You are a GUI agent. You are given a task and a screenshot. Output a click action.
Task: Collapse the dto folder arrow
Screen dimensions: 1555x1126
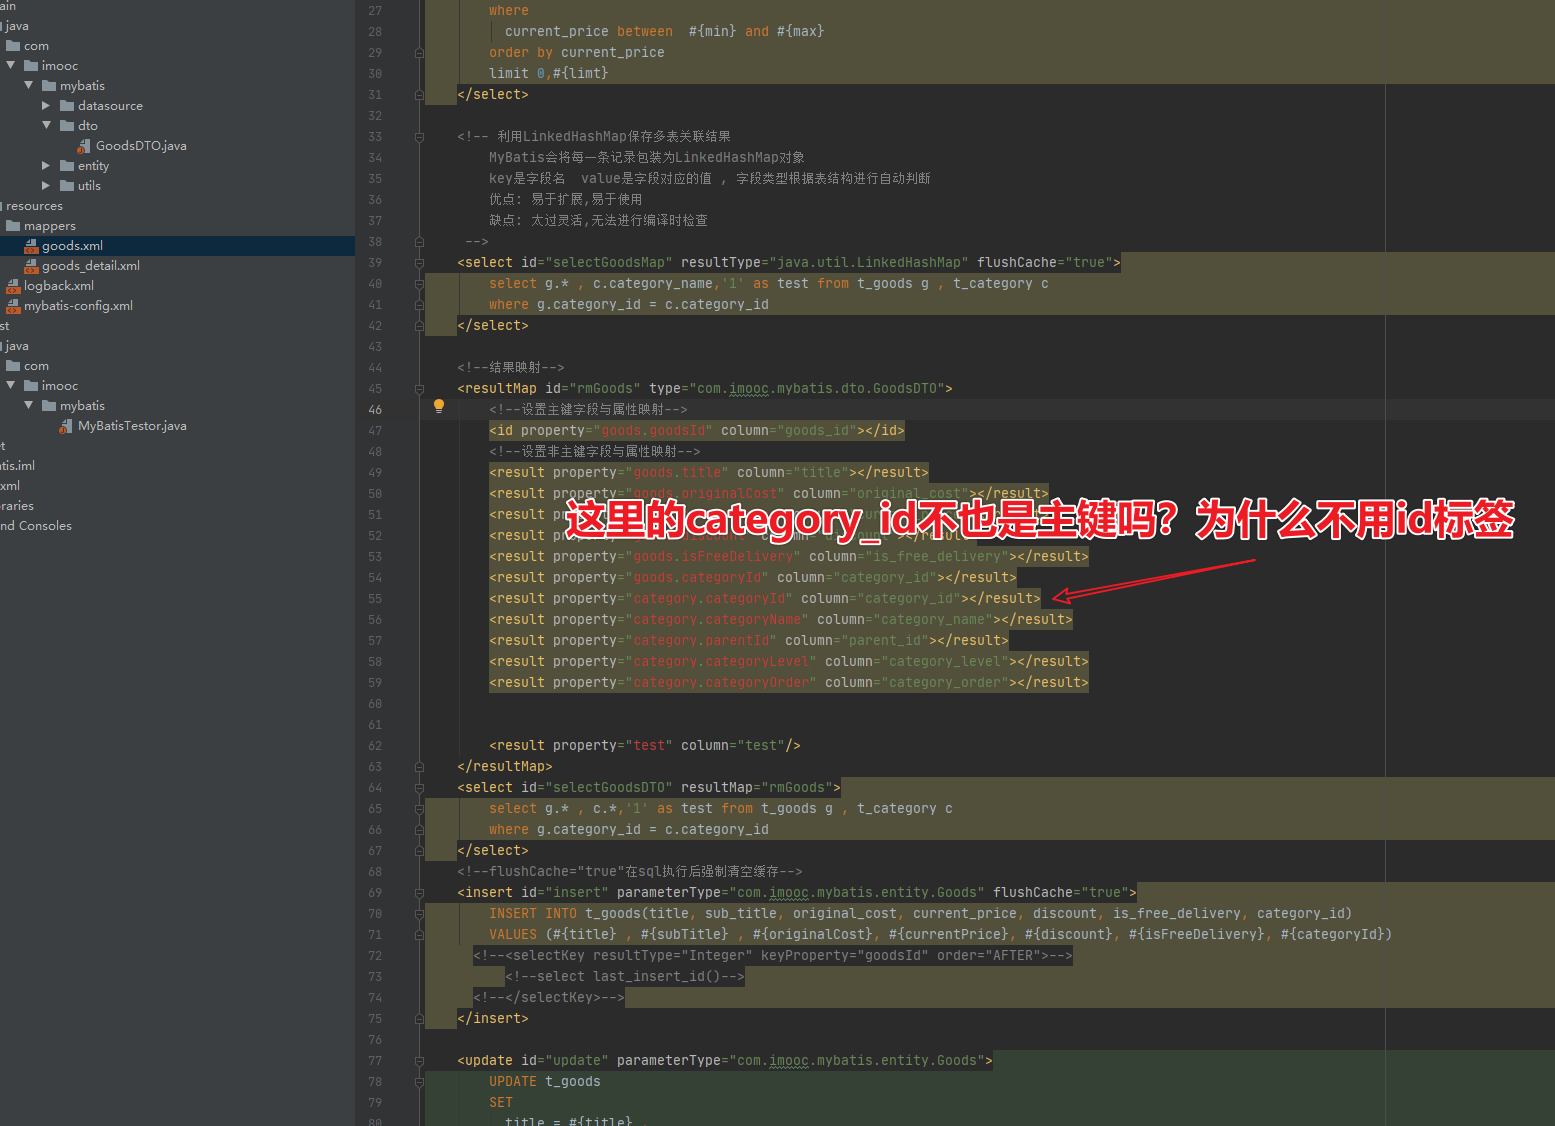click(x=47, y=125)
